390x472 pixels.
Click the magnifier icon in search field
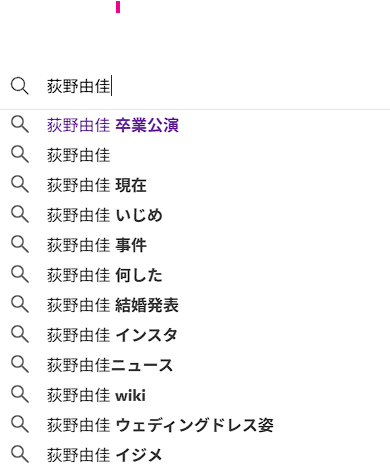pyautogui.click(x=20, y=86)
